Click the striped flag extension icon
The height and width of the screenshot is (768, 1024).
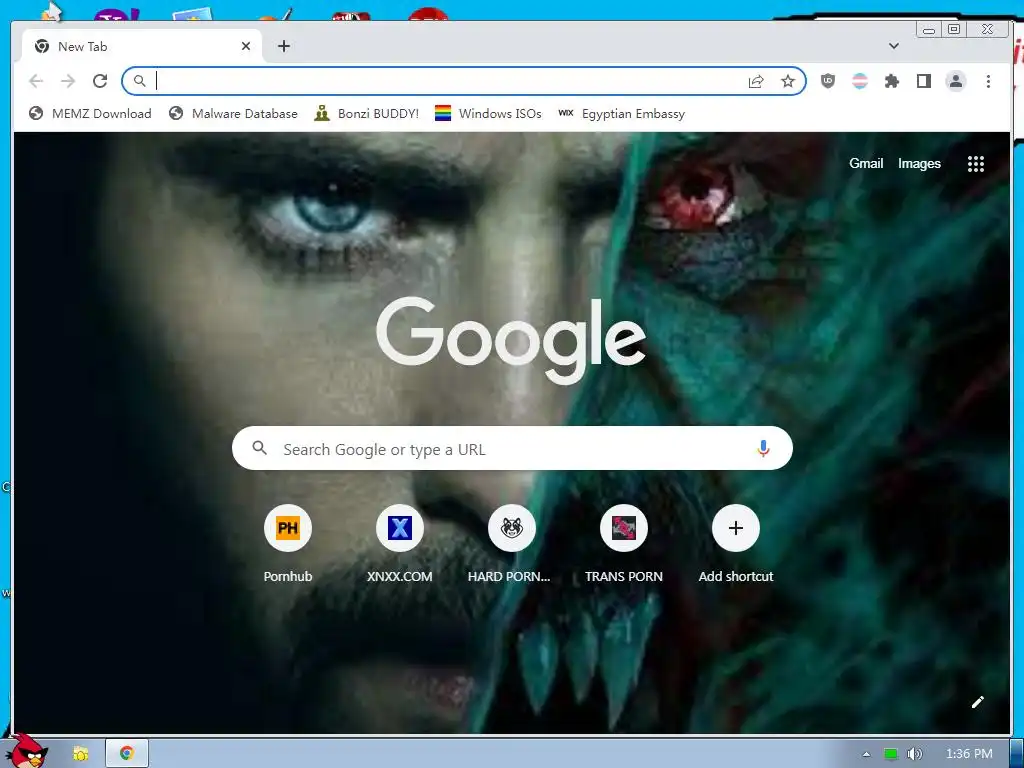(860, 81)
